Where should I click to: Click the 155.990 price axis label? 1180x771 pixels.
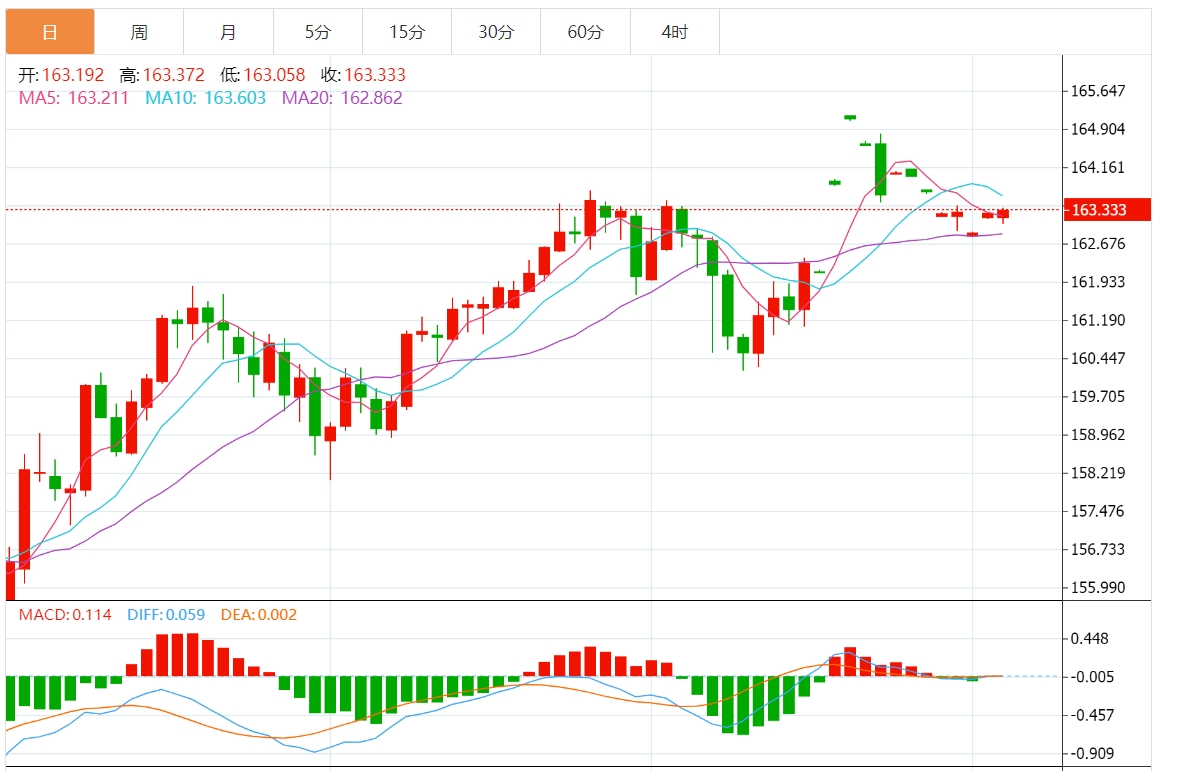coord(1098,587)
